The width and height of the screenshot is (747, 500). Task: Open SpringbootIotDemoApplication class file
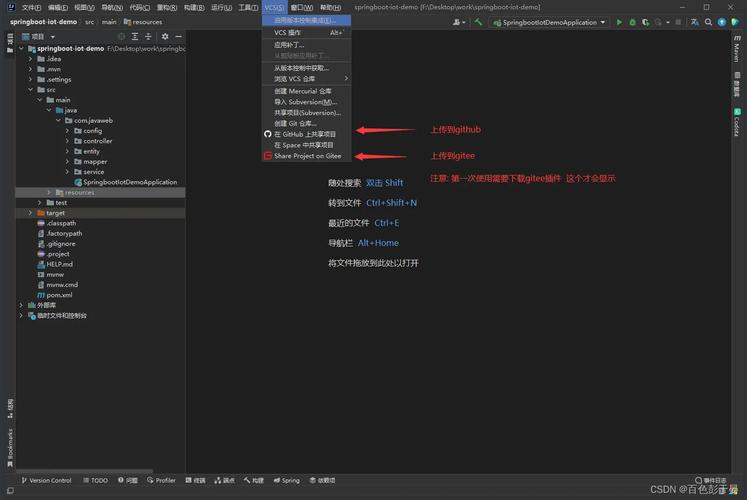(125, 182)
